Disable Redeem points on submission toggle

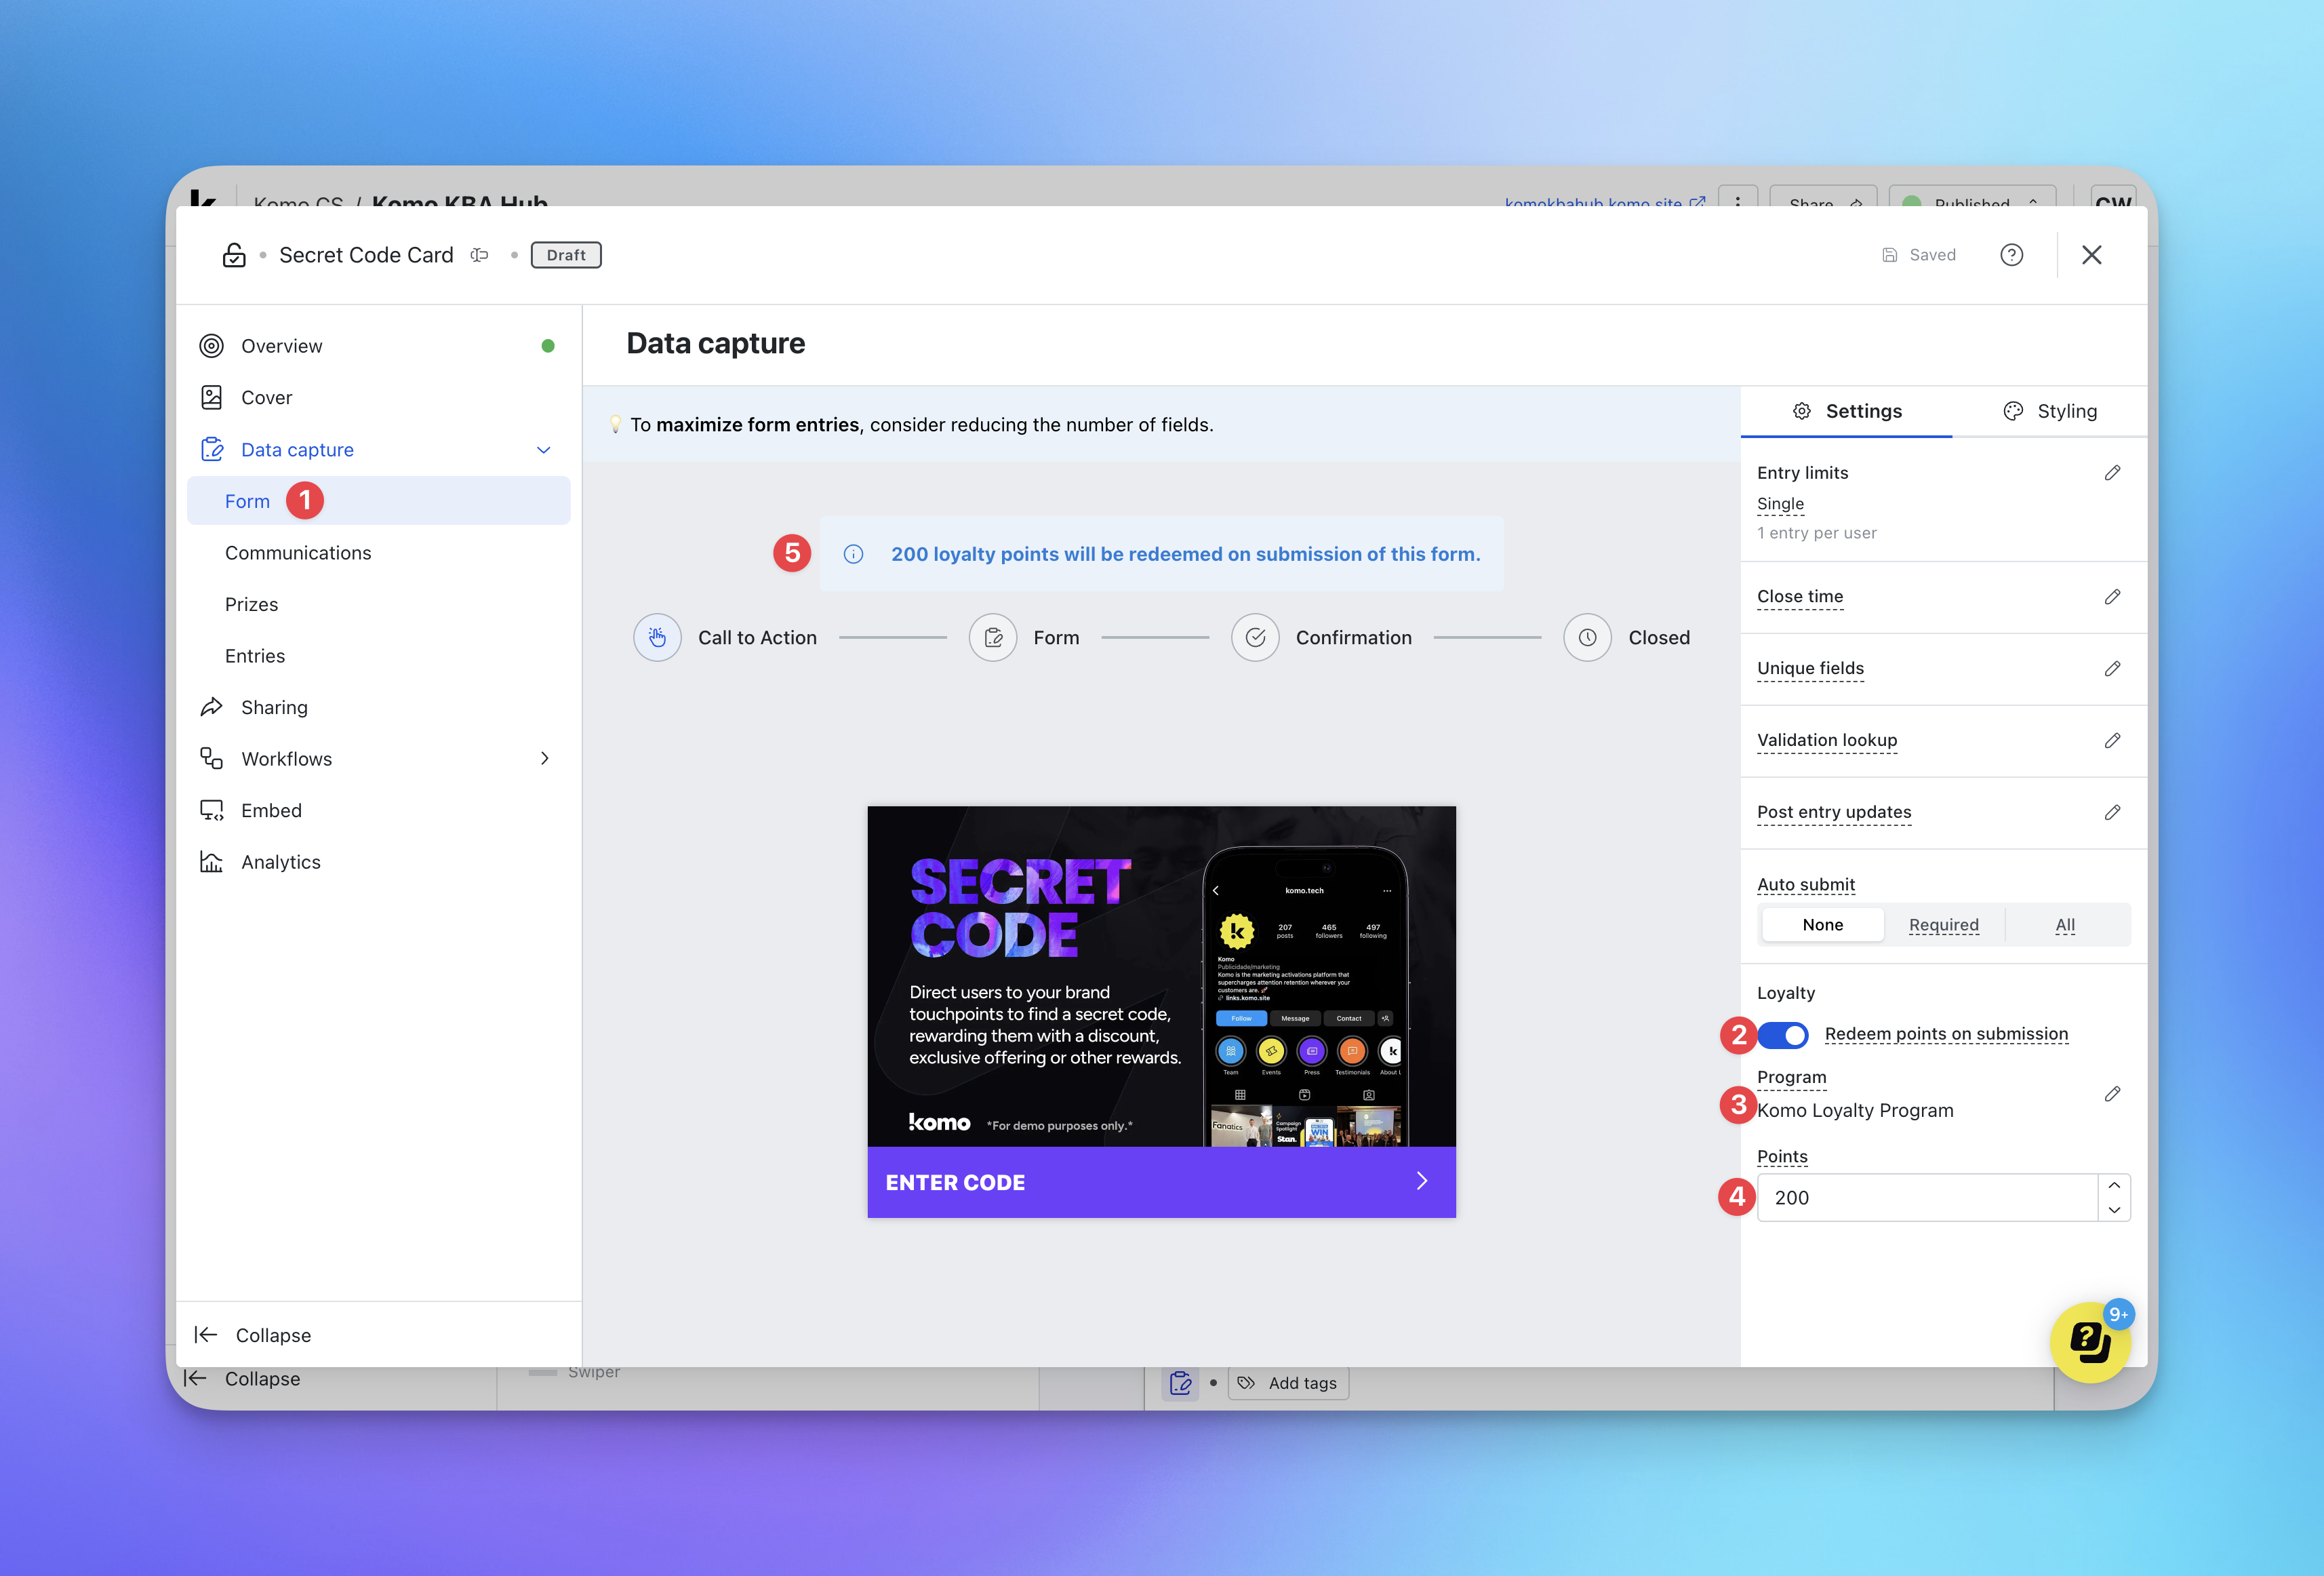(x=1783, y=1035)
